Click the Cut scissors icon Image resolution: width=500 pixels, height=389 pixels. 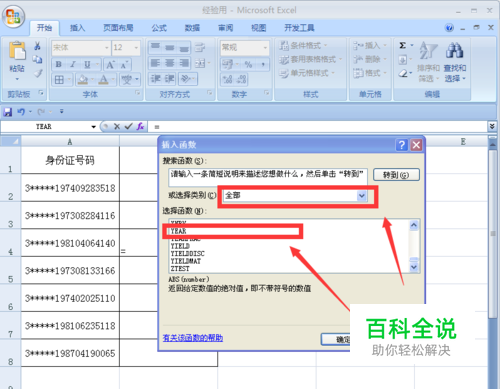tap(37, 46)
